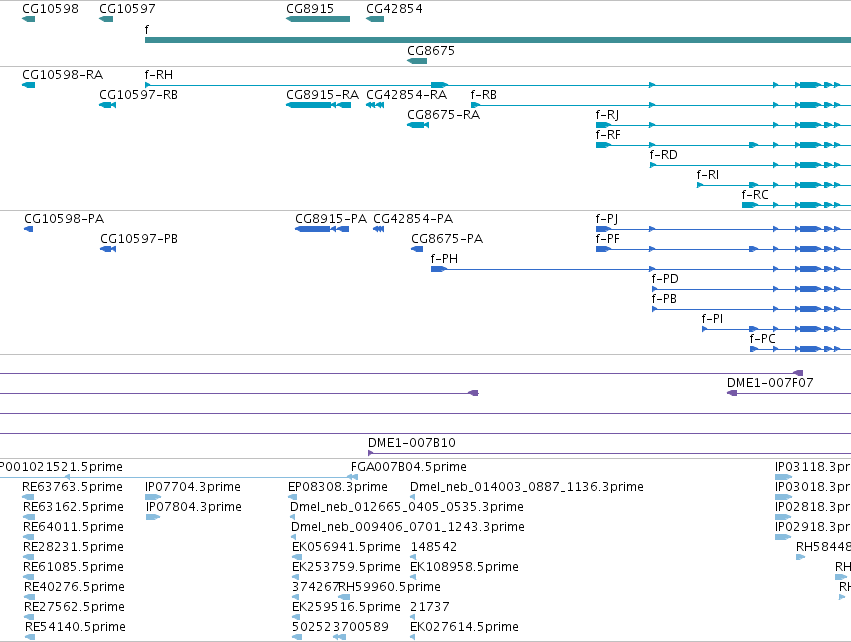Select the RE28231.5prime EST label
The width and height of the screenshot is (851, 642).
73,547
